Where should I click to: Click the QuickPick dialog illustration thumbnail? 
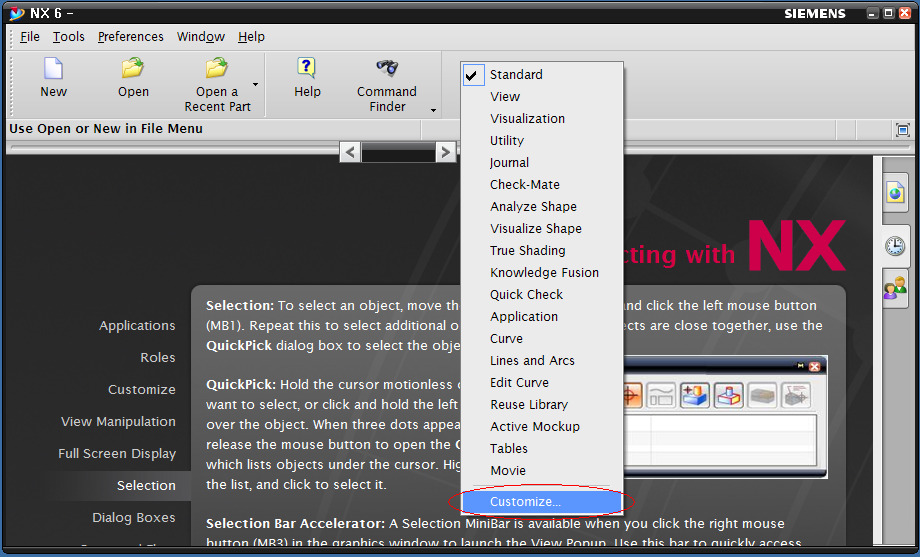(x=725, y=417)
